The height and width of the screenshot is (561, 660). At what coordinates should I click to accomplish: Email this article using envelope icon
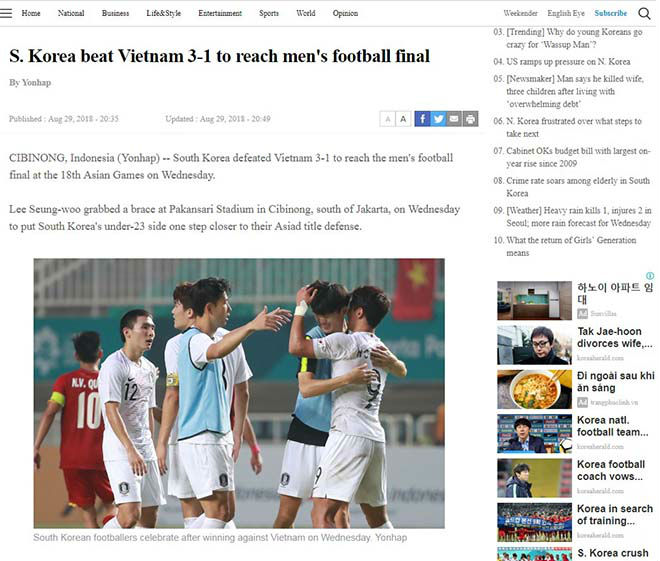pos(454,119)
